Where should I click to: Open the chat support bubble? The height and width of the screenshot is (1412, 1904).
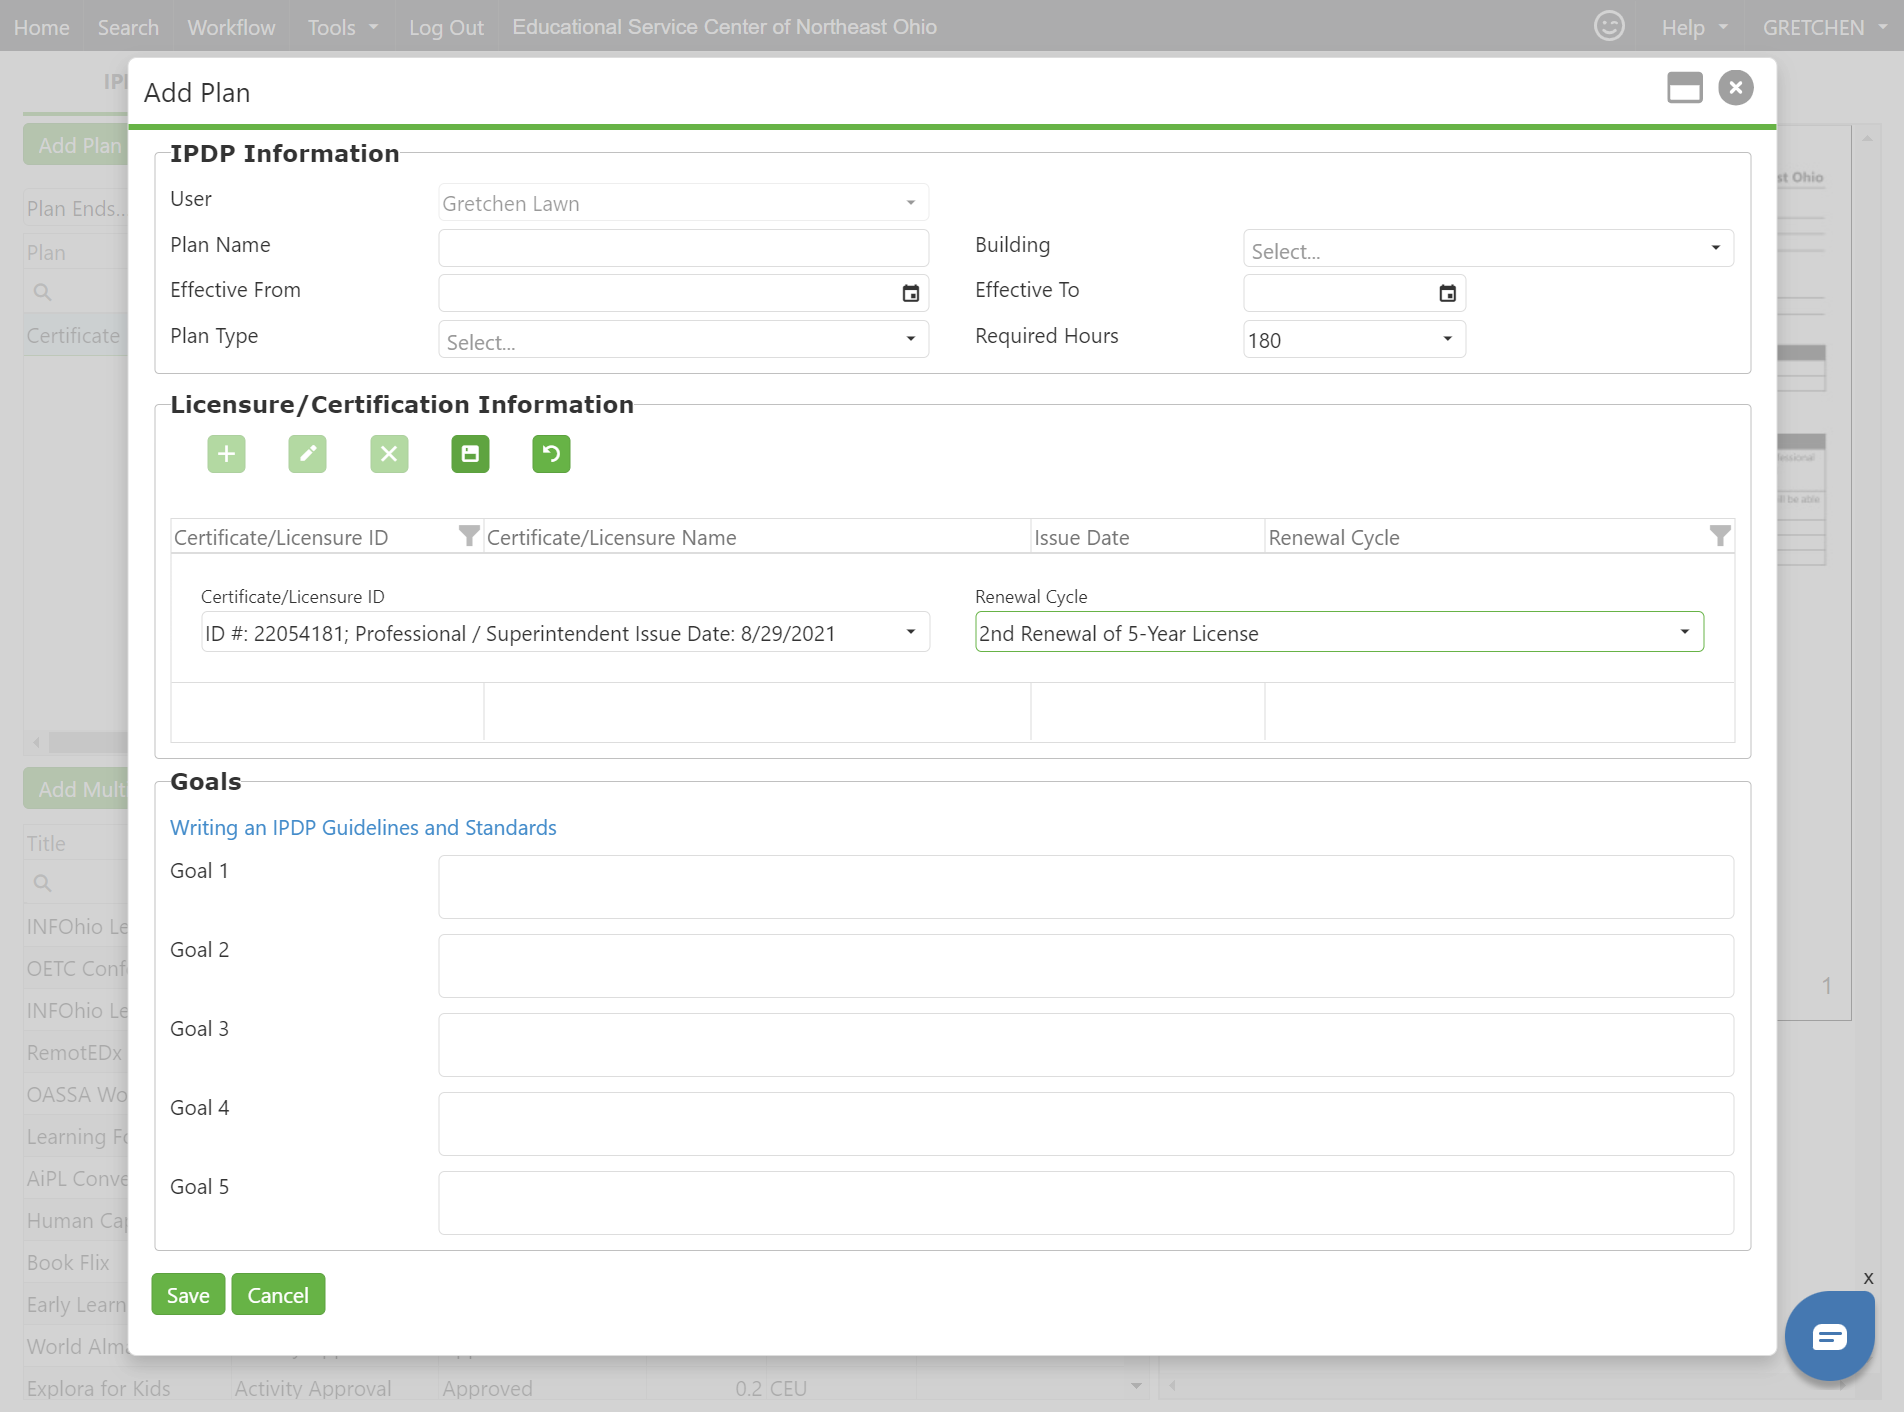pos(1829,1336)
